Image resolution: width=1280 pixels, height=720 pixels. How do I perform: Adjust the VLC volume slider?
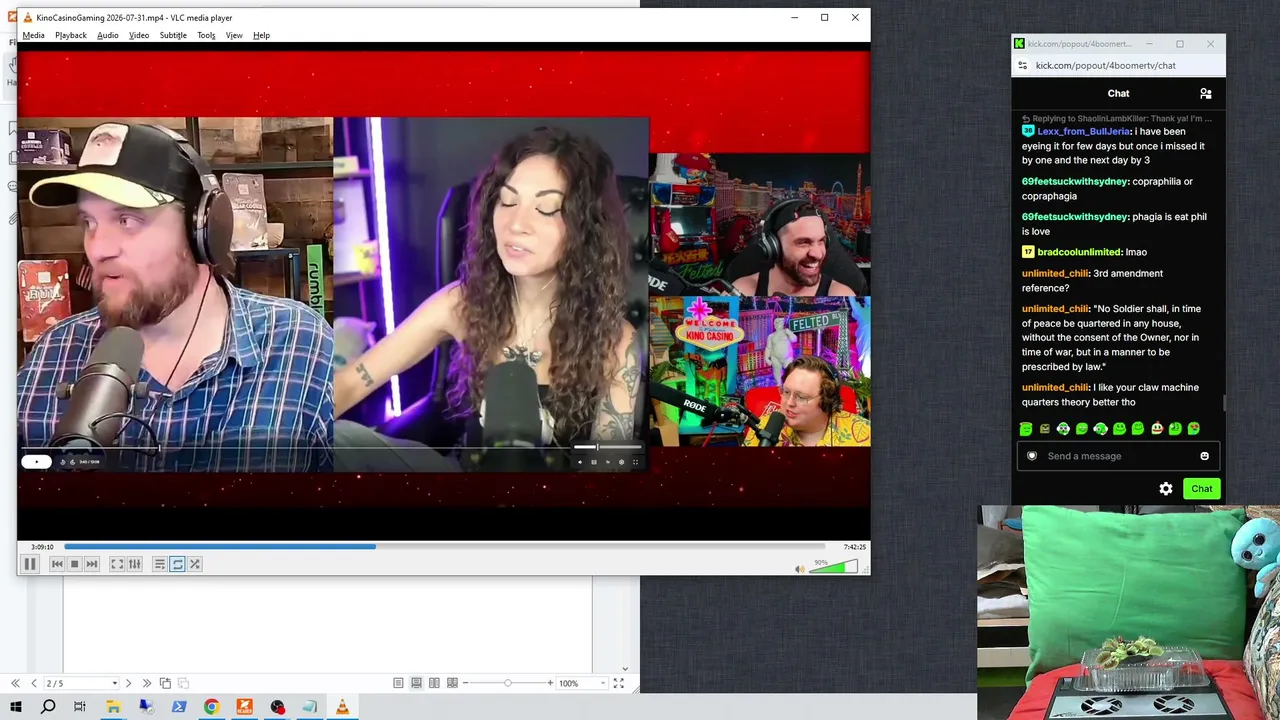click(833, 567)
